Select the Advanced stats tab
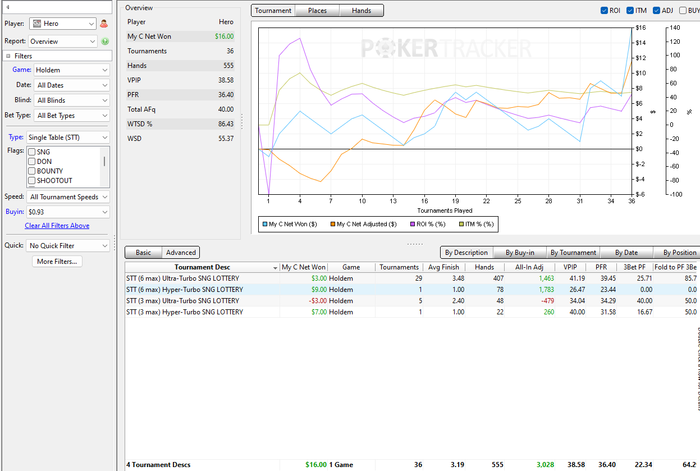The height and width of the screenshot is (471, 700). coord(181,253)
